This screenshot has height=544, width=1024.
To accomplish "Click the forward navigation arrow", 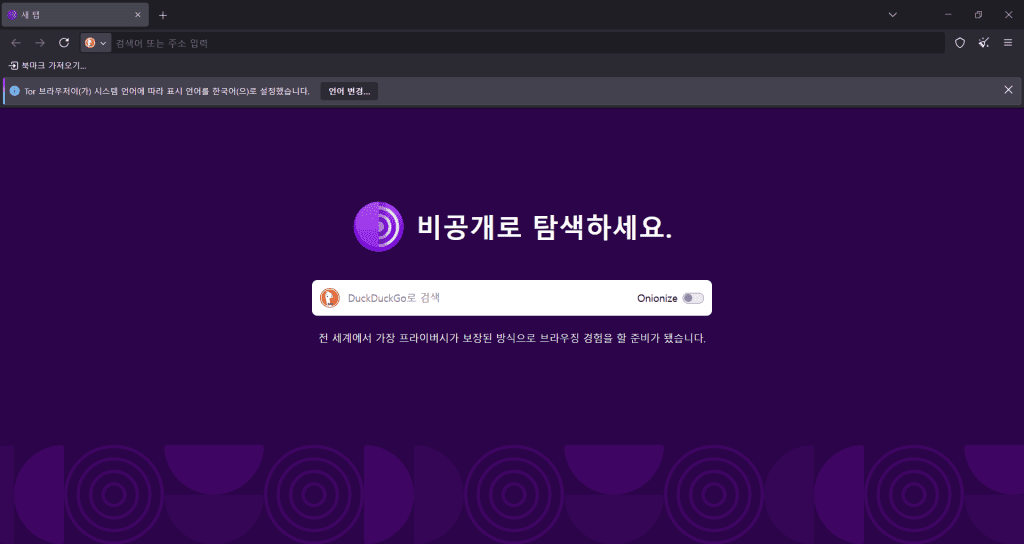I will point(40,43).
